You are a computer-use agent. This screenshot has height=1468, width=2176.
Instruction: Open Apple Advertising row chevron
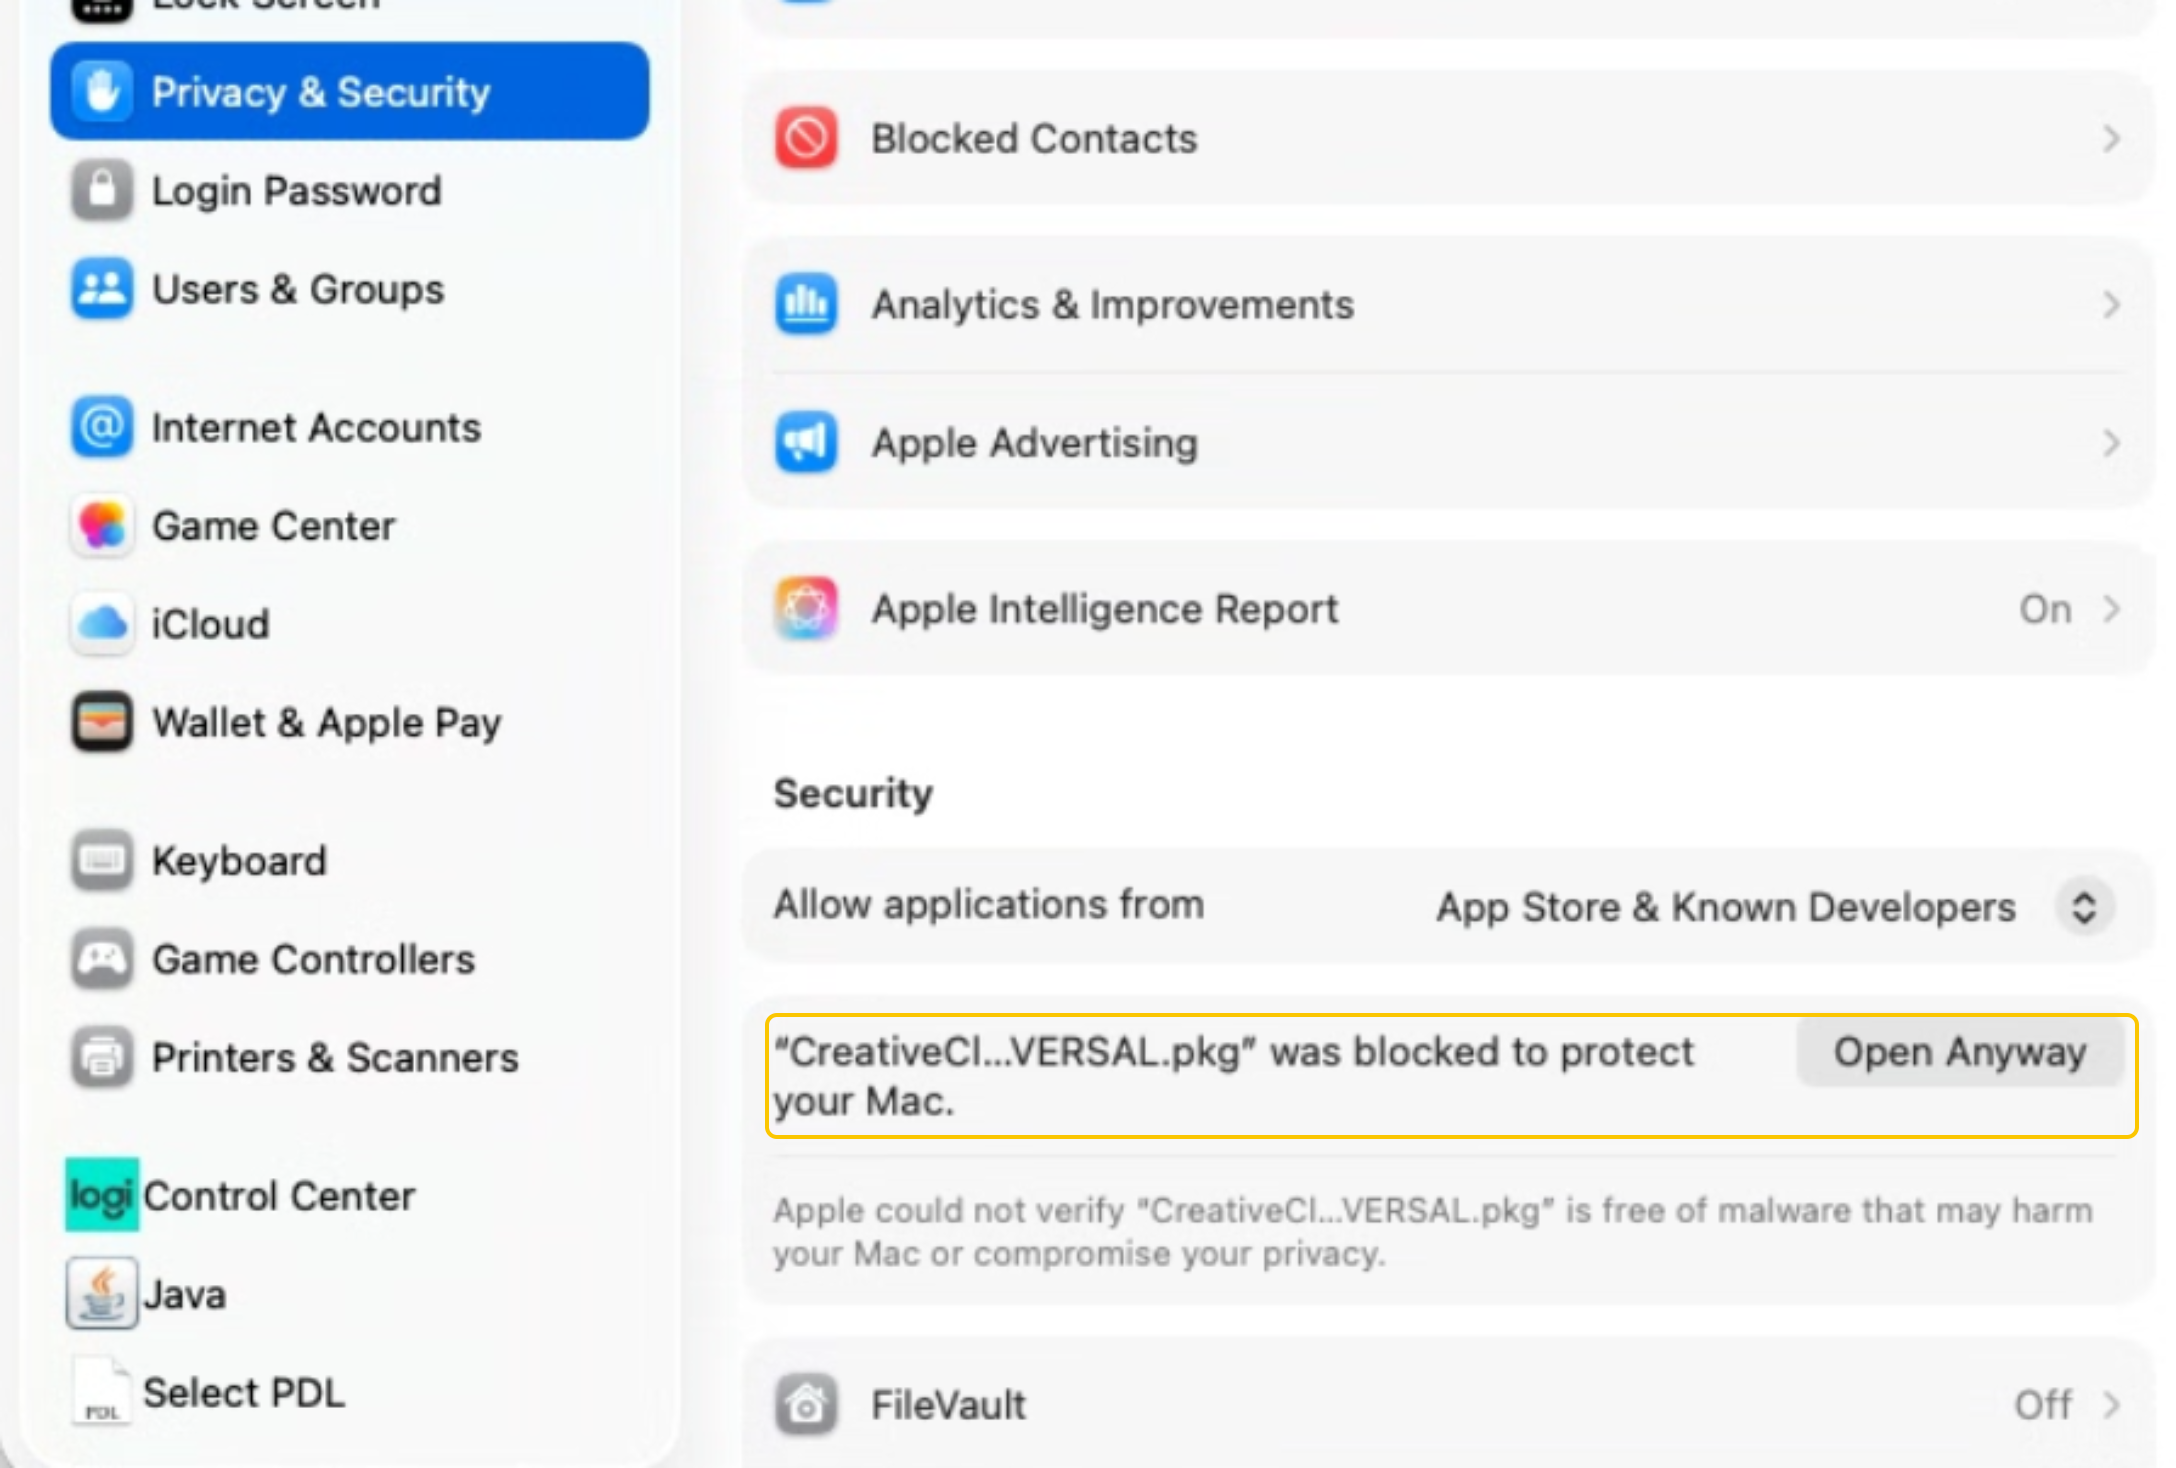pos(2110,443)
